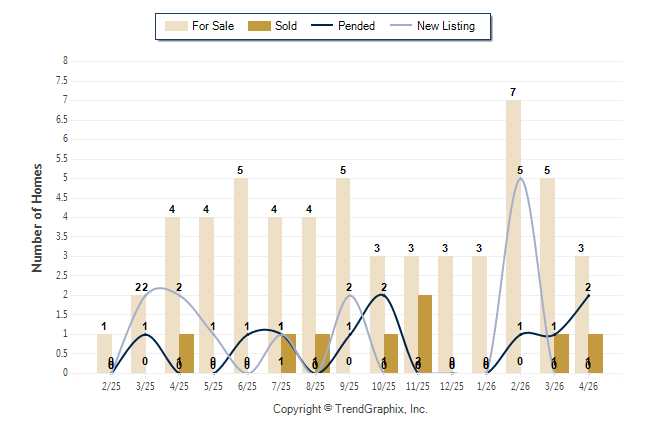This screenshot has width=646, height=434.
Task: Click the 2/26 For Sale bar showing 7
Action: coord(513,237)
